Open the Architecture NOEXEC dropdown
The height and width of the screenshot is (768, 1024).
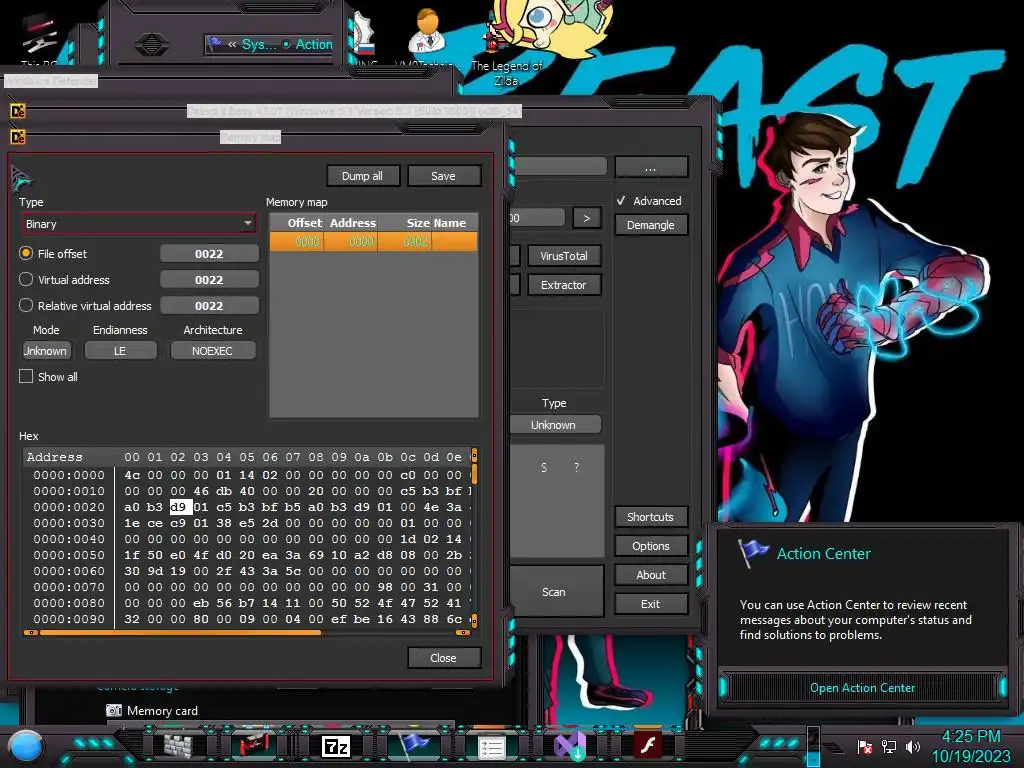212,351
